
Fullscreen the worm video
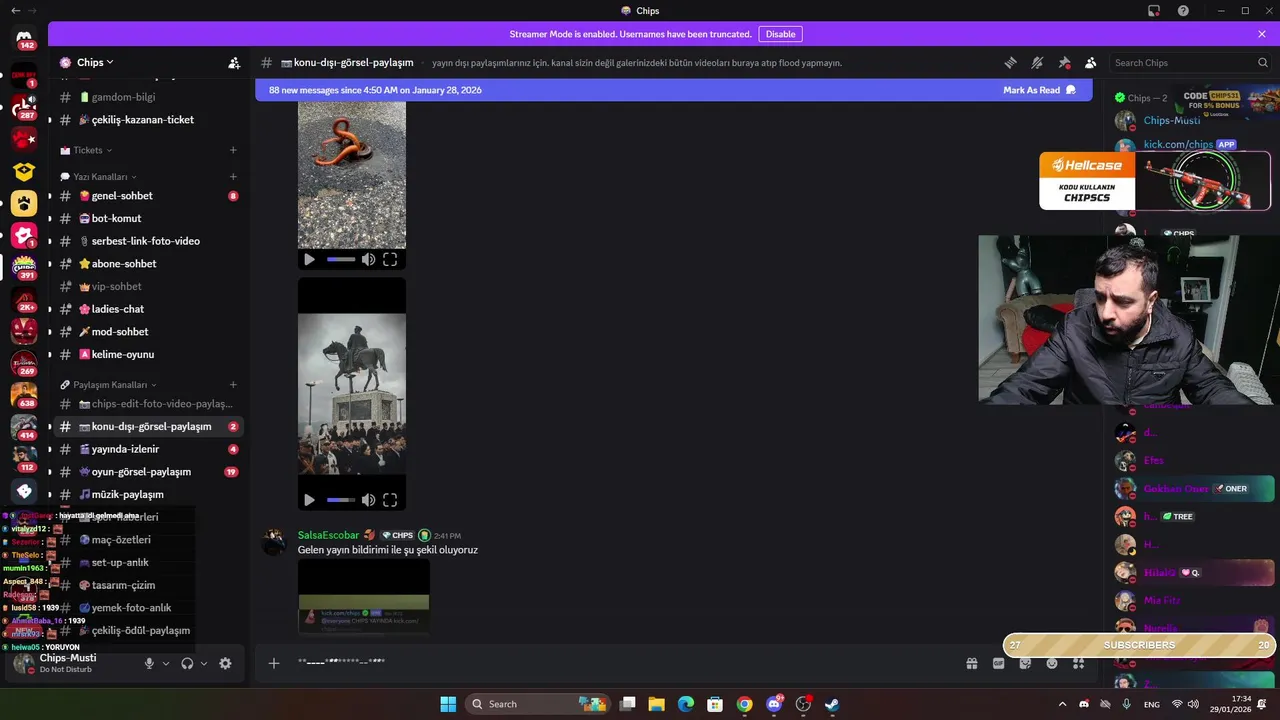pyautogui.click(x=390, y=259)
